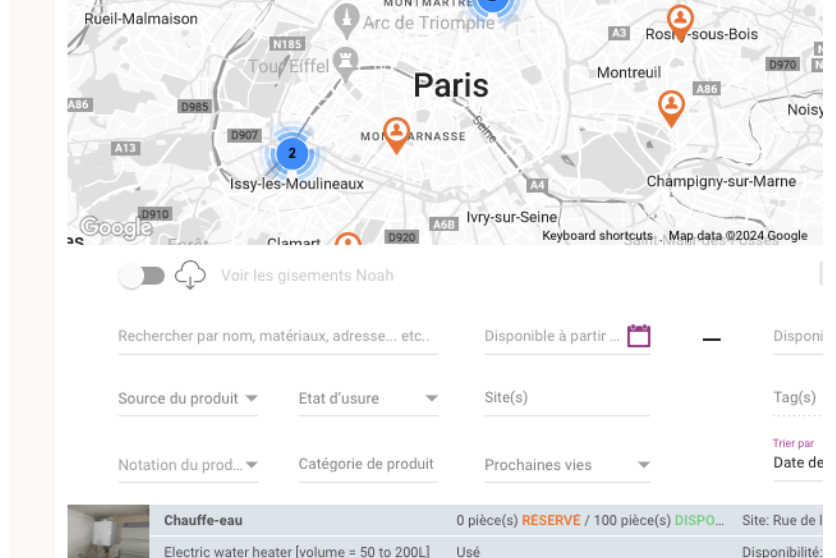Click the RÉSERVÉ status text

click(551, 521)
